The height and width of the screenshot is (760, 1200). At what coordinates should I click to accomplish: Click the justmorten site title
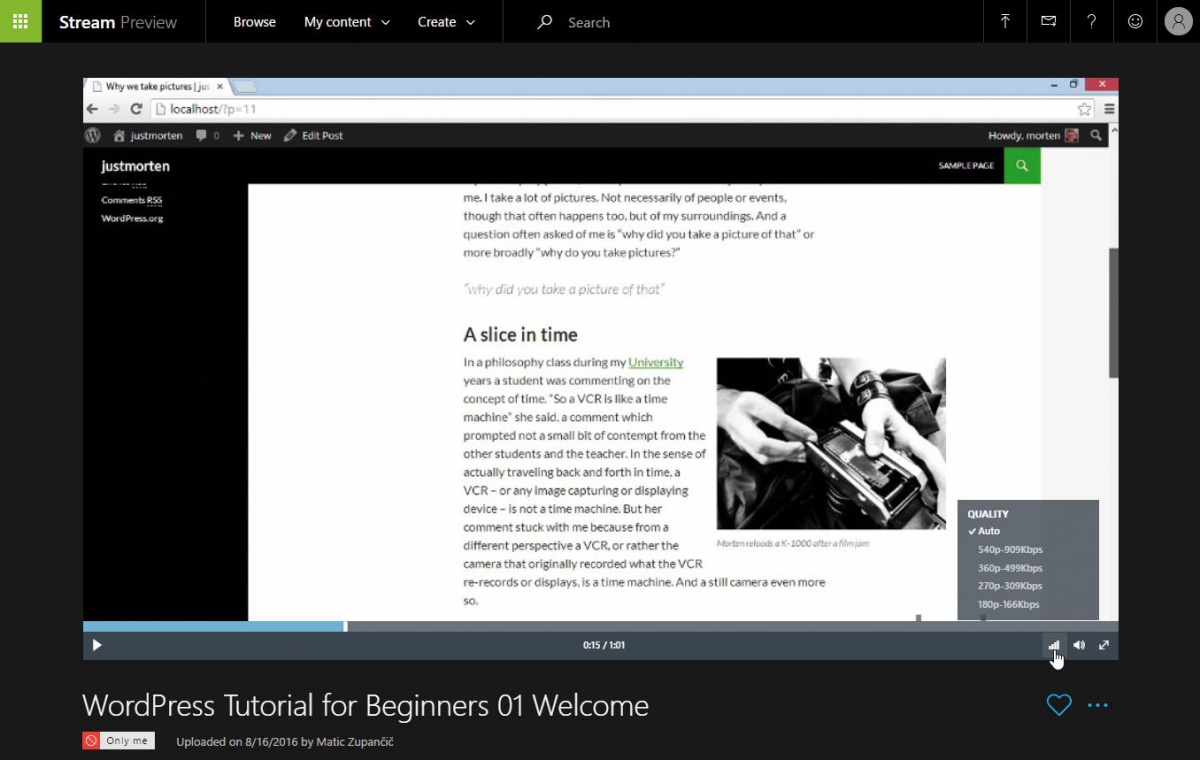135,166
